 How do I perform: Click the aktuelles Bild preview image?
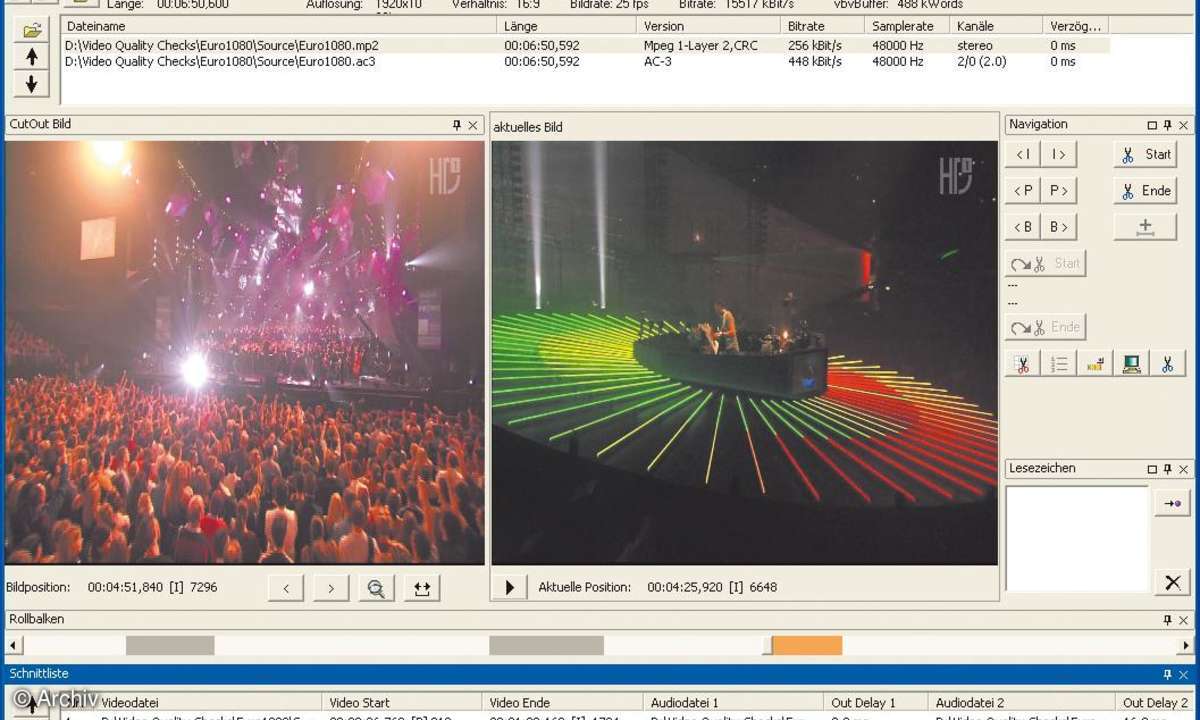[744, 353]
